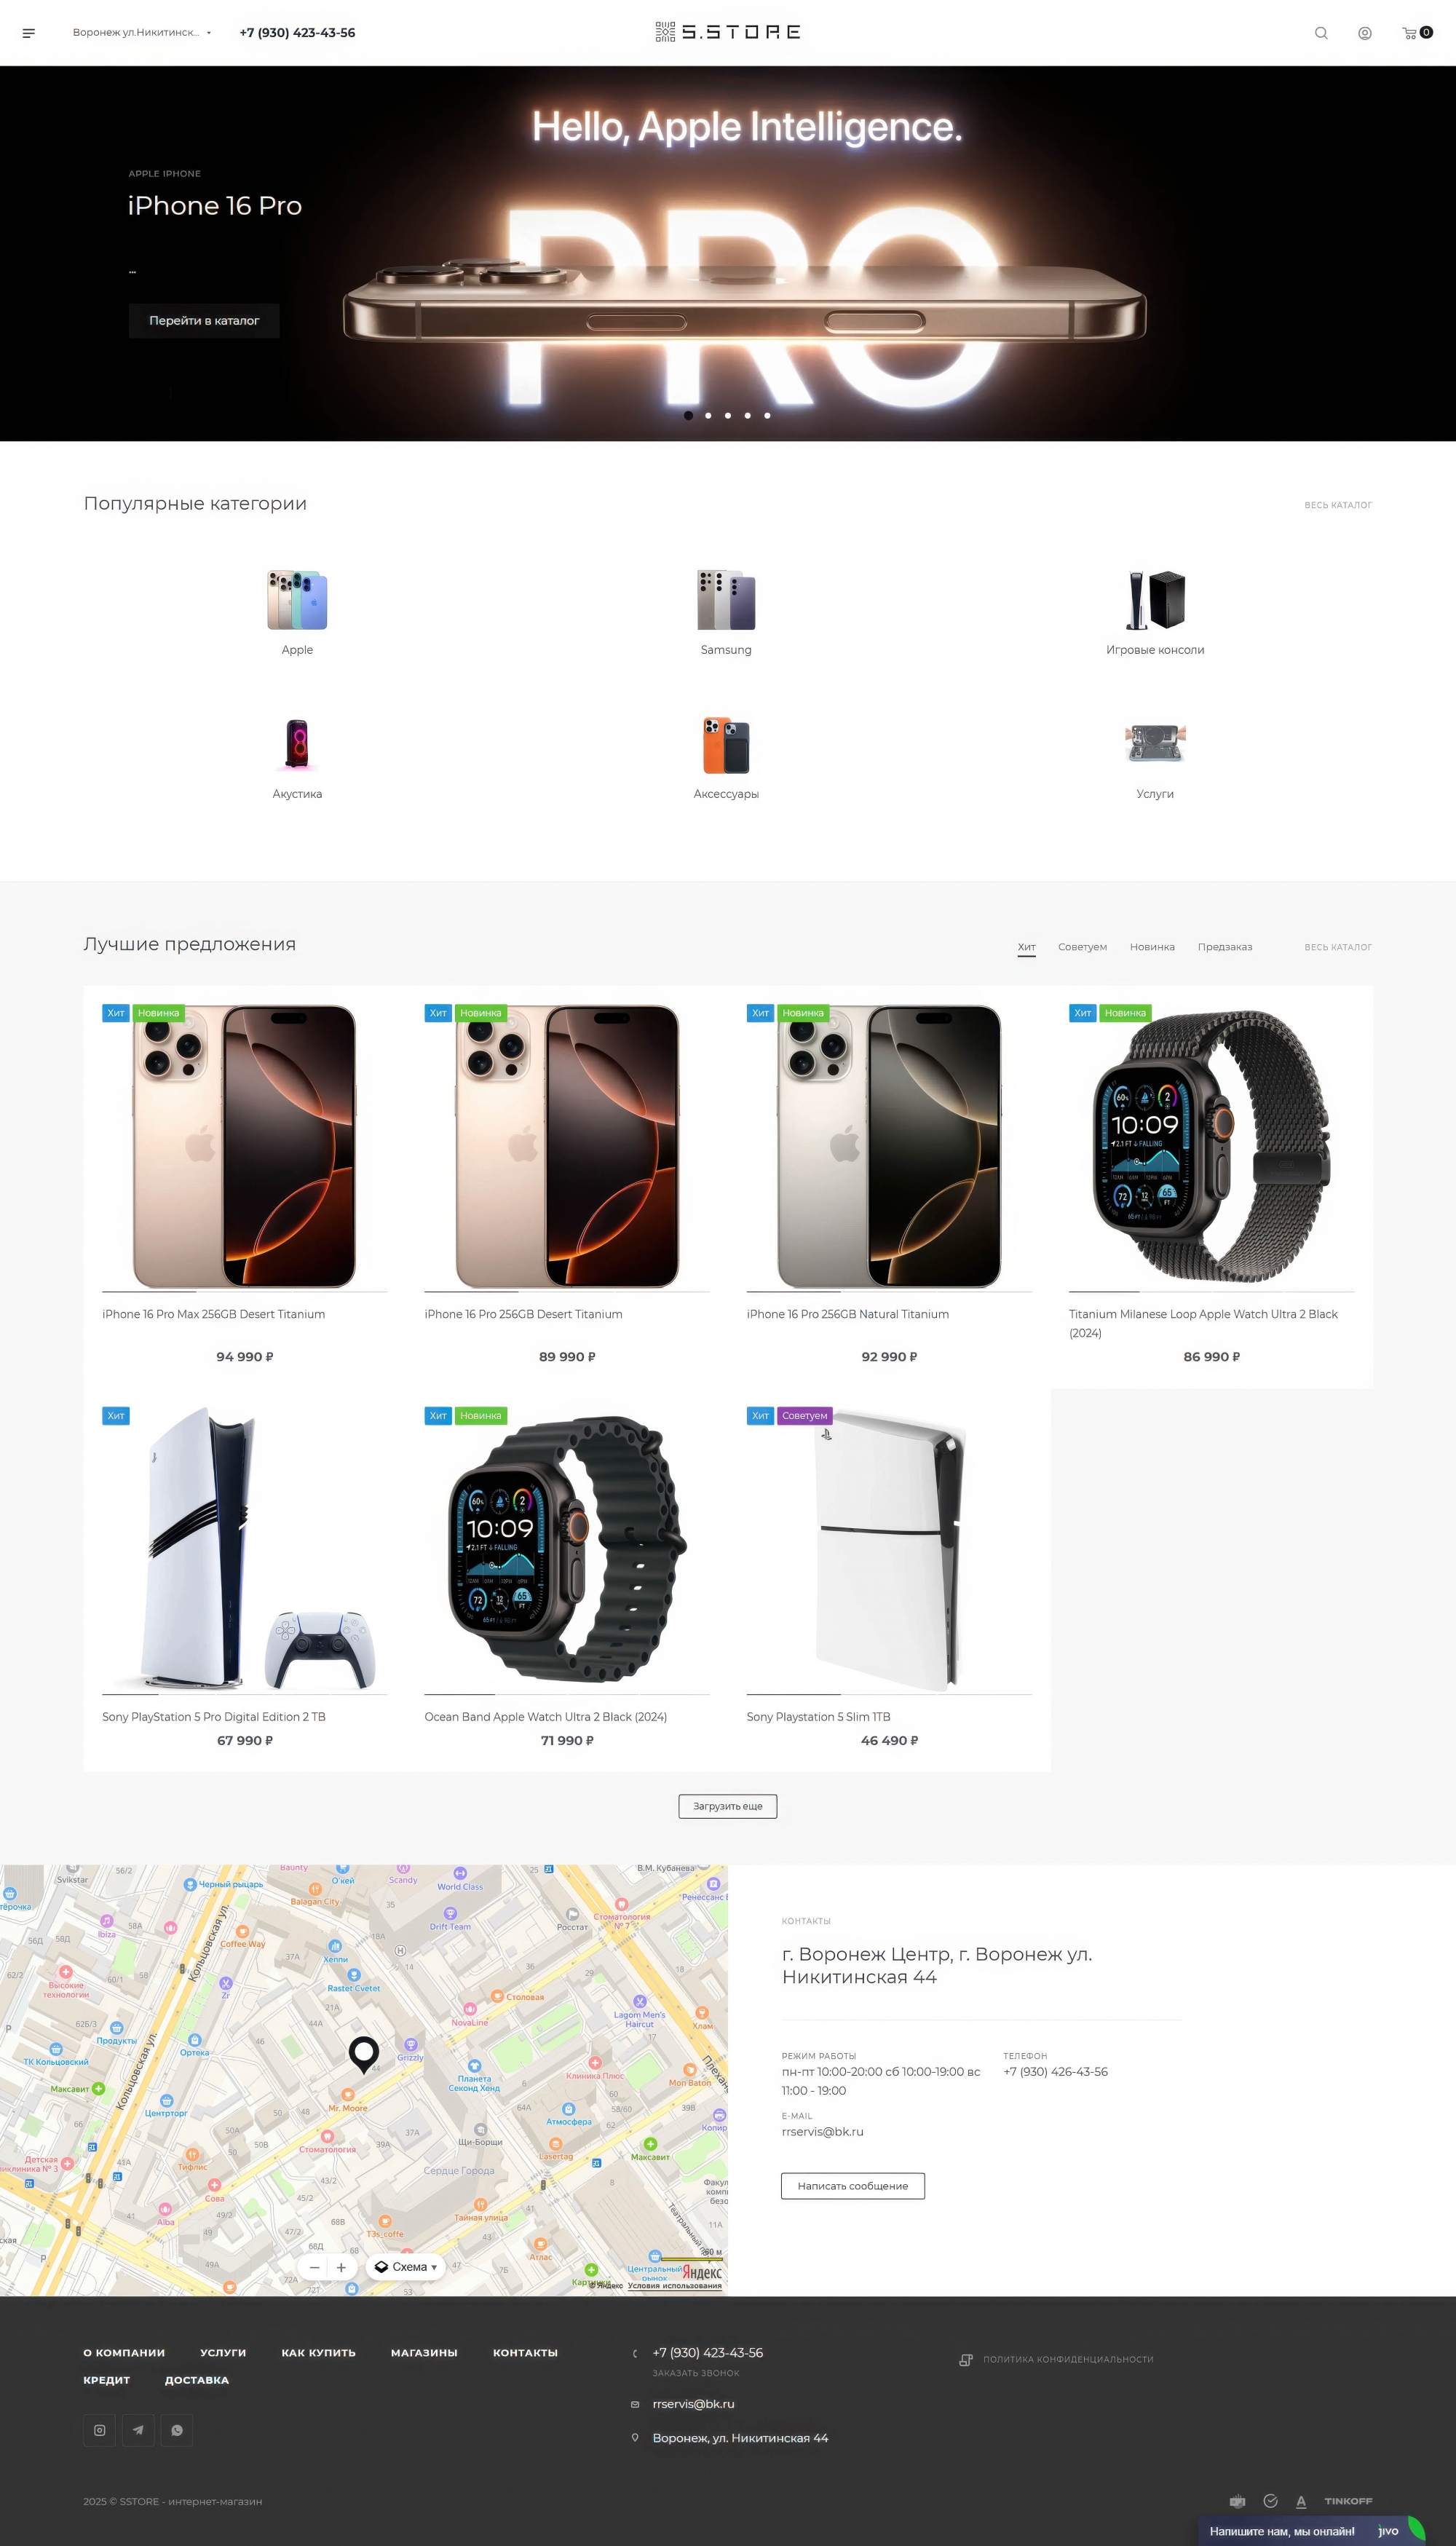Screen dimensions: 1456x2546
Task: Switch to the Предзаказ tab
Action: pyautogui.click(x=1225, y=947)
